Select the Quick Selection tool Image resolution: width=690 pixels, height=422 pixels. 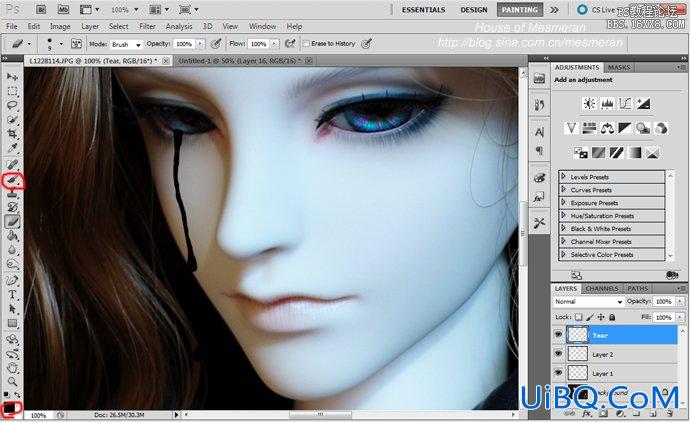click(x=12, y=120)
